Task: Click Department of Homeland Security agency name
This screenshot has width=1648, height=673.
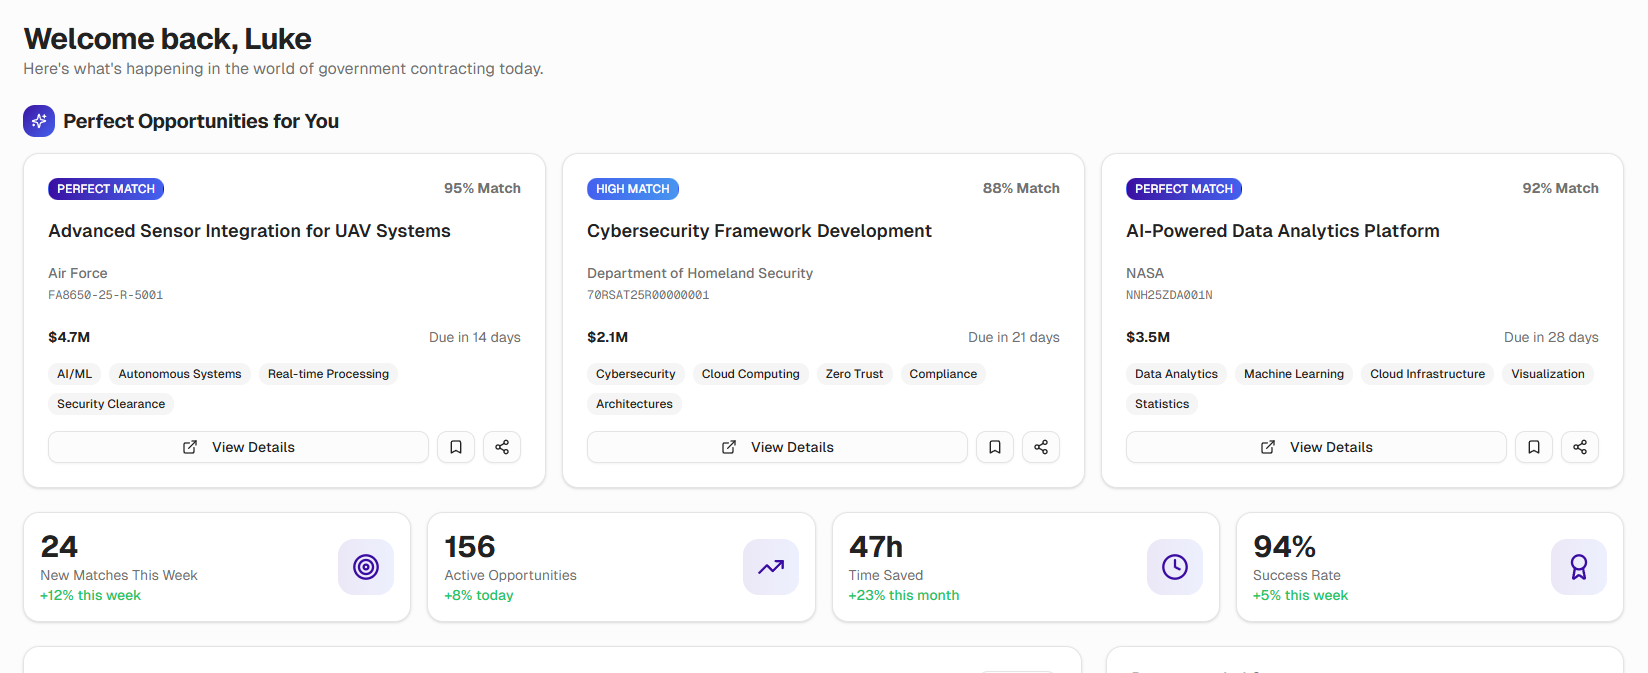Action: [700, 273]
